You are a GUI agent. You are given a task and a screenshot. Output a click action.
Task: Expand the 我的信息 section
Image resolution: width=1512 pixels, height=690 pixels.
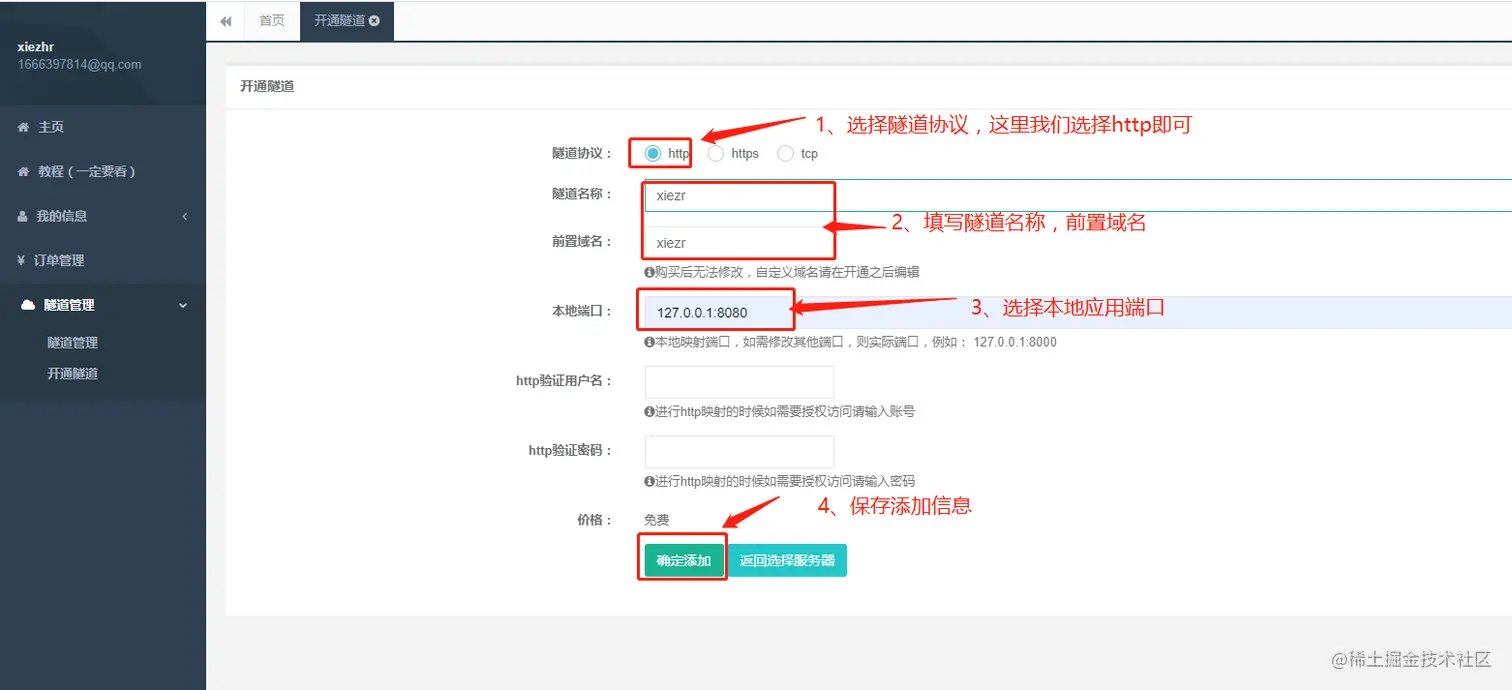click(185, 216)
